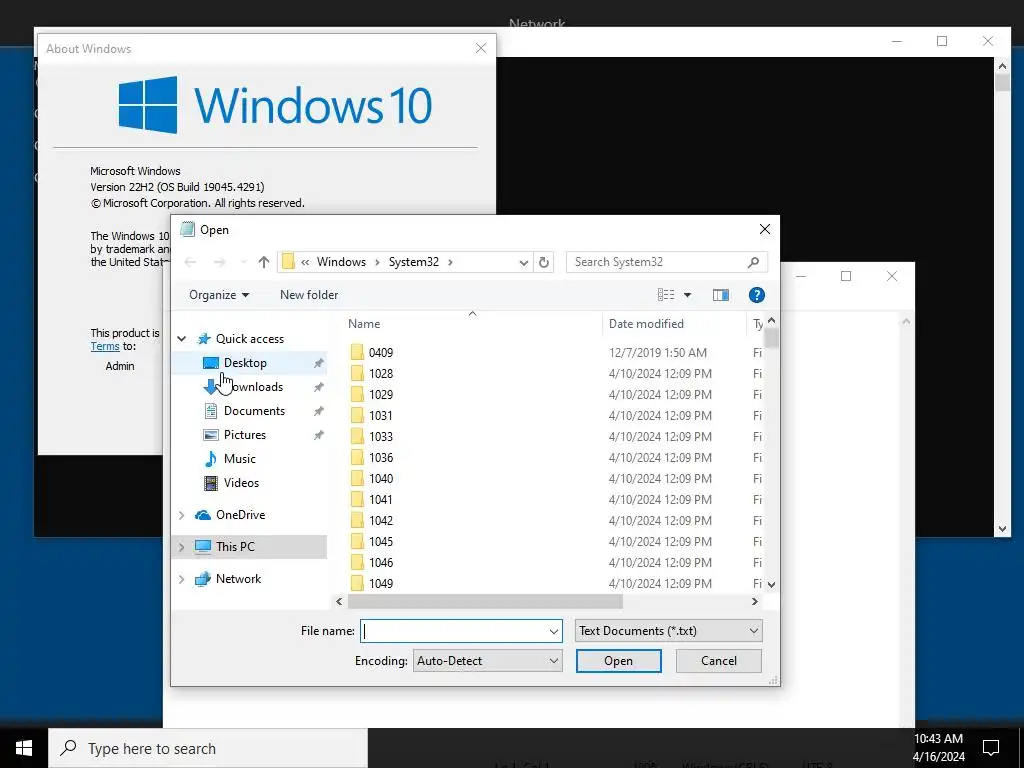1024x768 pixels.
Task: Open the Help question mark icon
Action: pyautogui.click(x=756, y=295)
